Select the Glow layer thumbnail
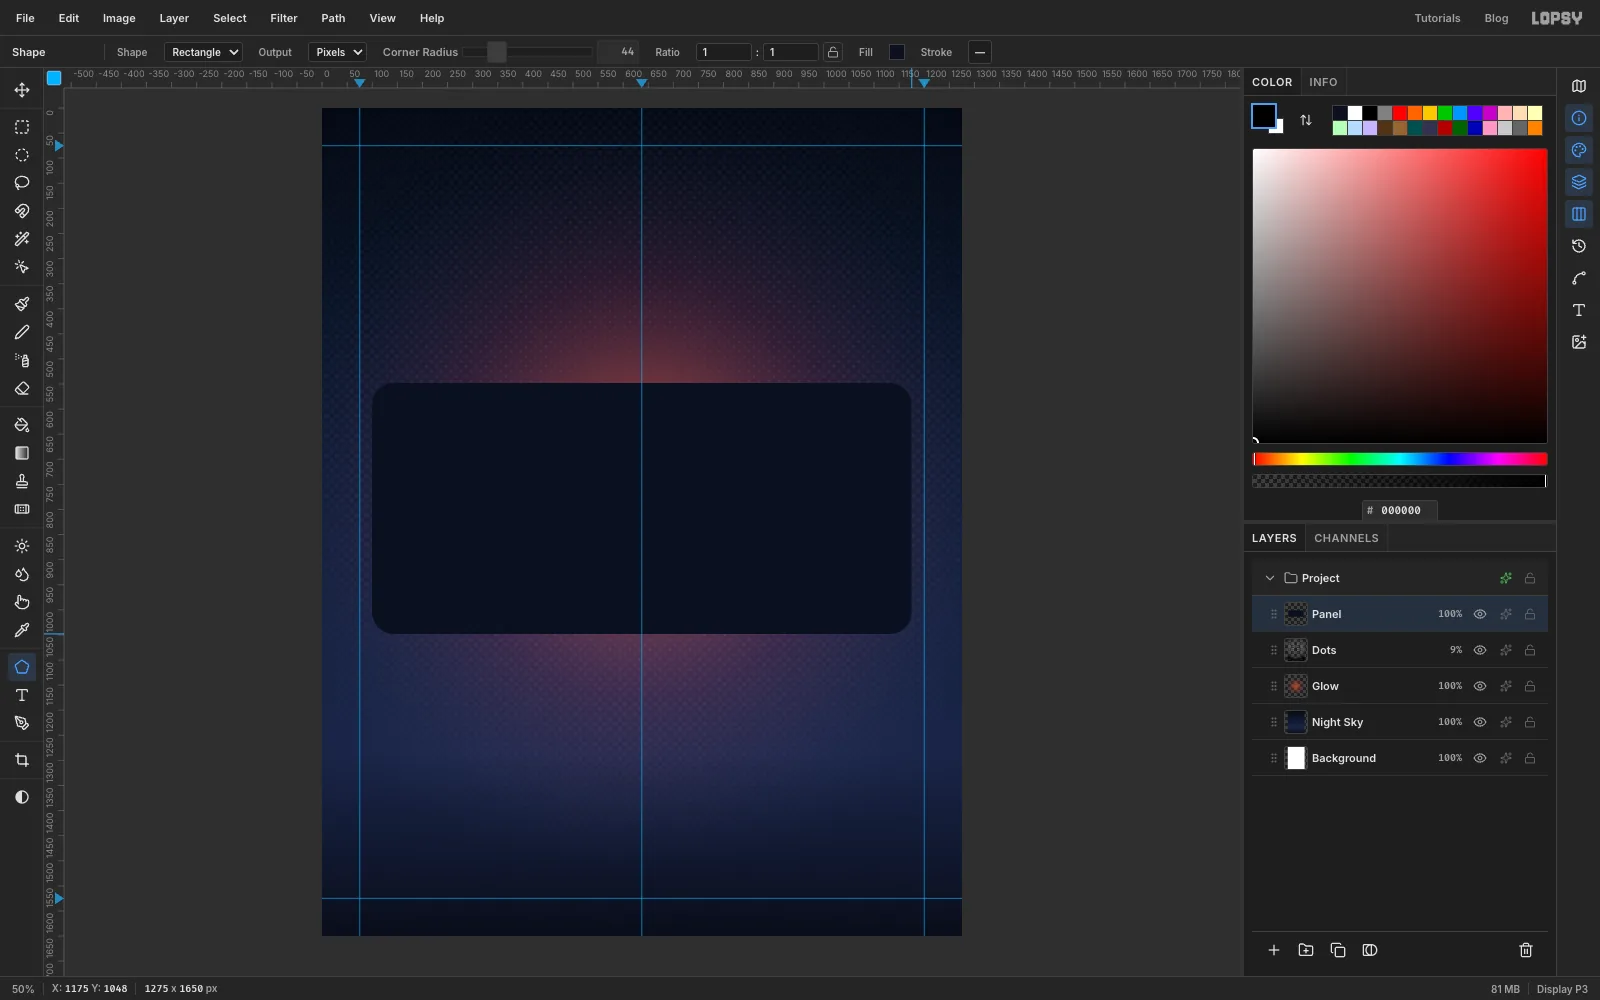 point(1296,686)
